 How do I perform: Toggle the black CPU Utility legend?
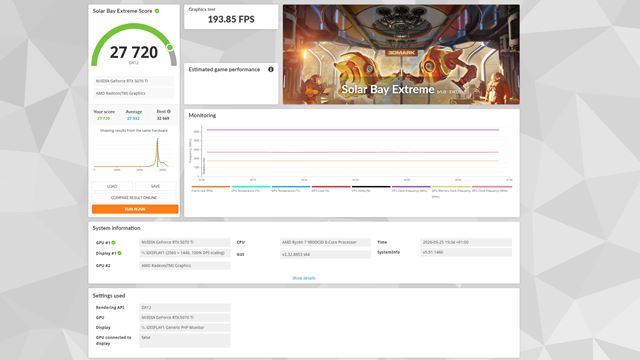click(371, 189)
